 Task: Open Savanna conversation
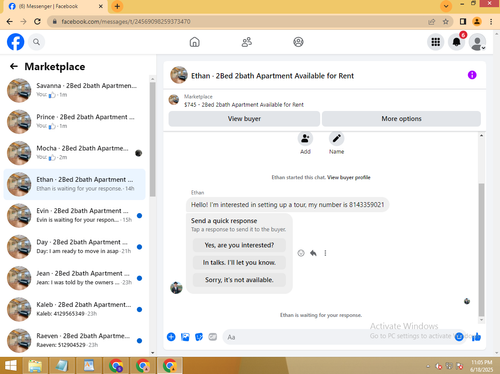75,90
